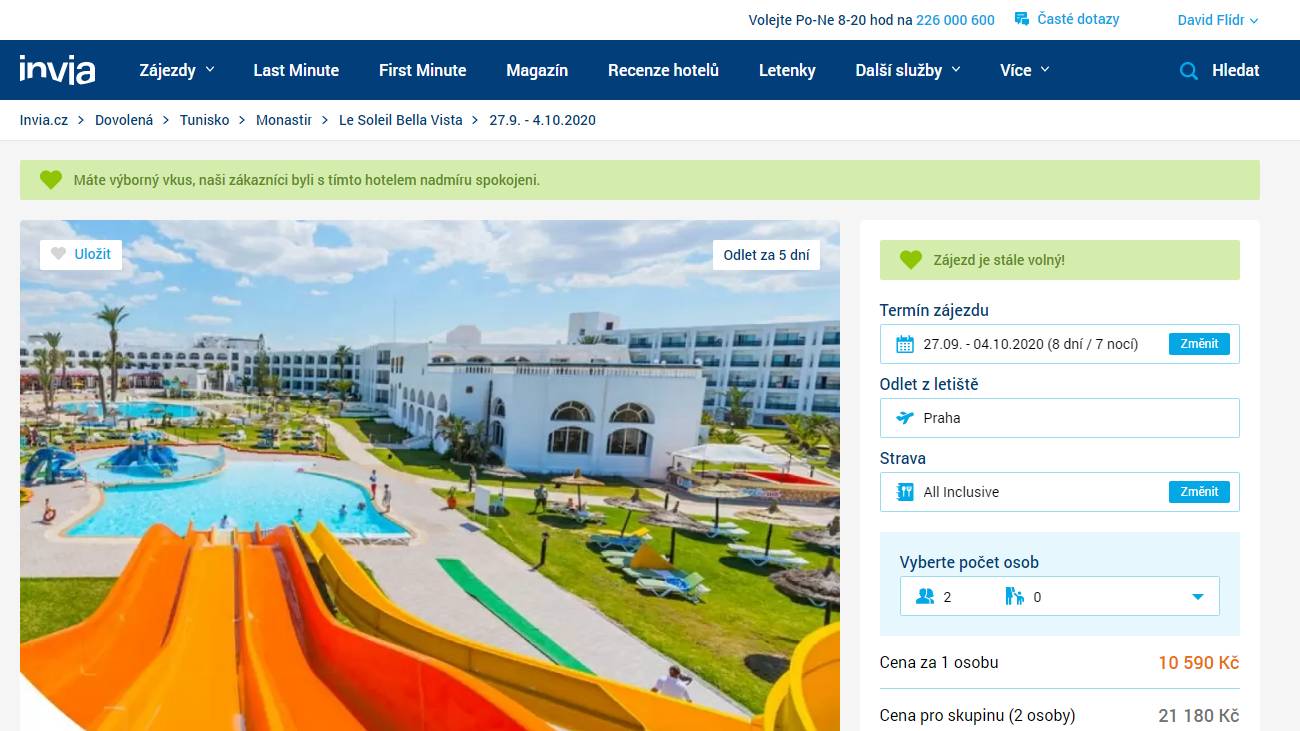Viewport: 1300px width, 731px height.
Task: Click the cutlery icon beside All Inclusive
Action: pyautogui.click(x=905, y=492)
